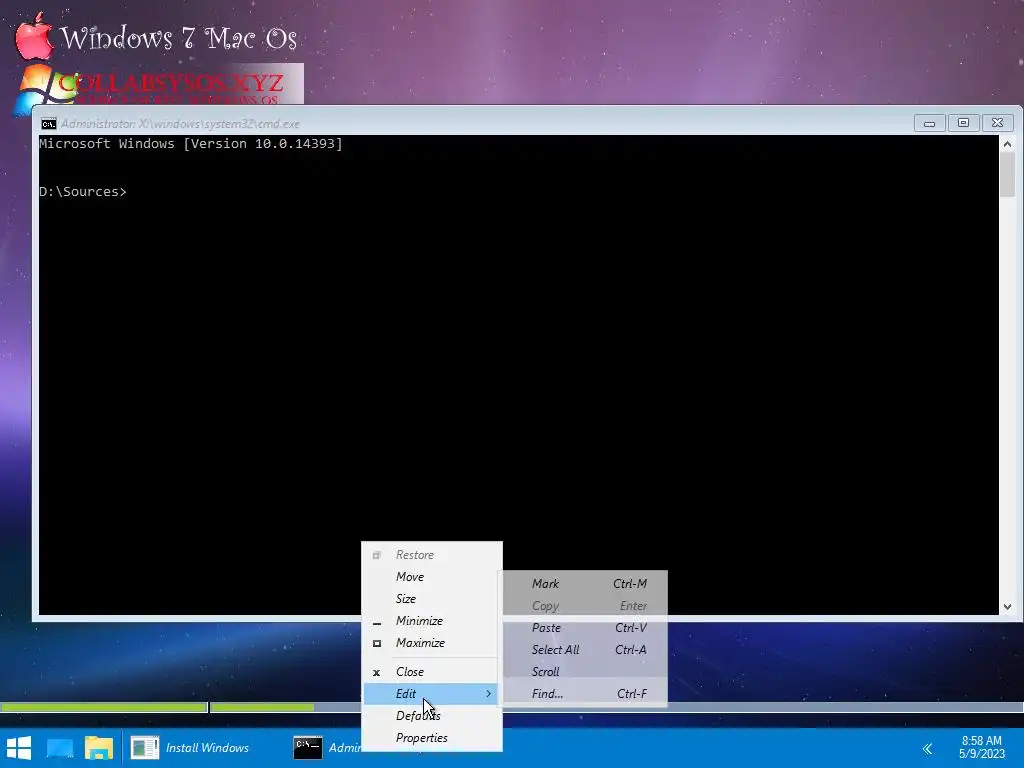Open File Explorer from the taskbar
Viewport: 1024px width, 768px height.
pyautogui.click(x=99, y=748)
